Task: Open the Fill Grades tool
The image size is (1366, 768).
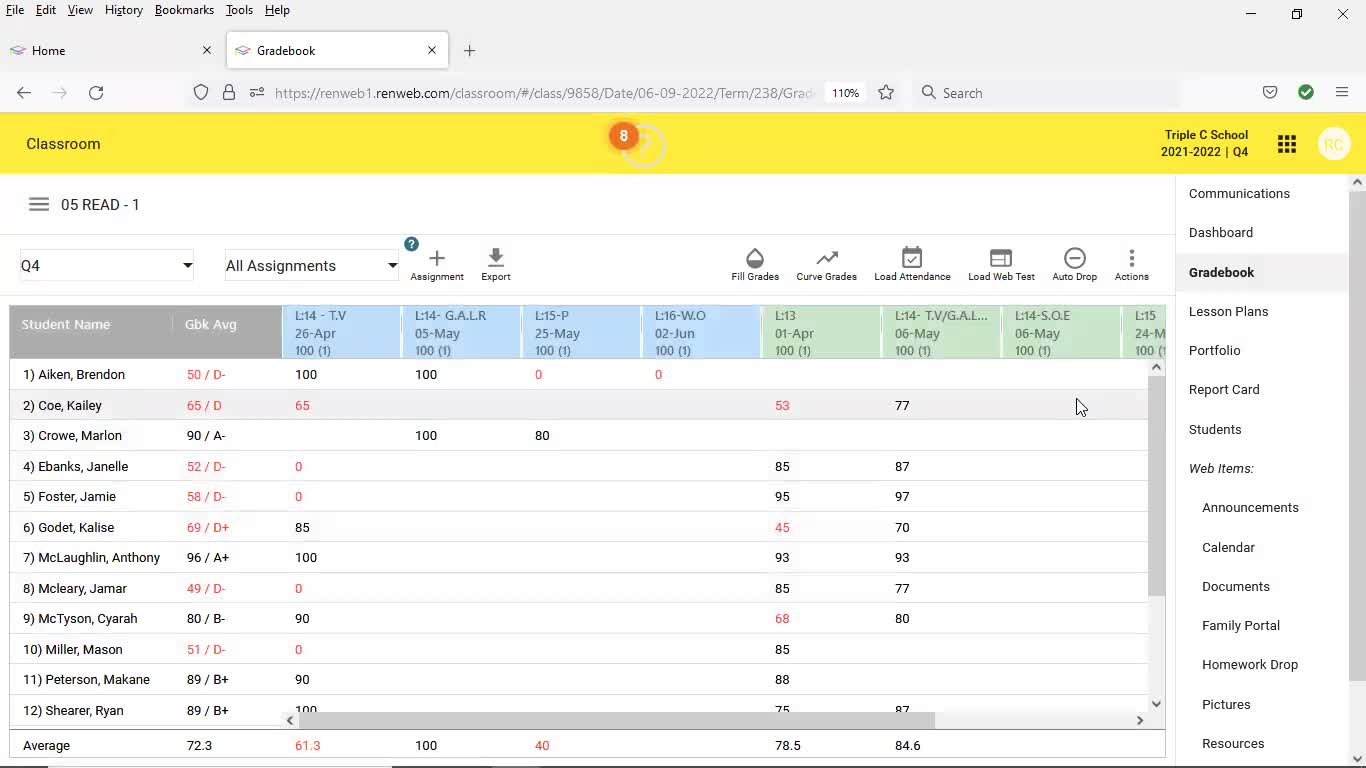Action: [x=755, y=265]
